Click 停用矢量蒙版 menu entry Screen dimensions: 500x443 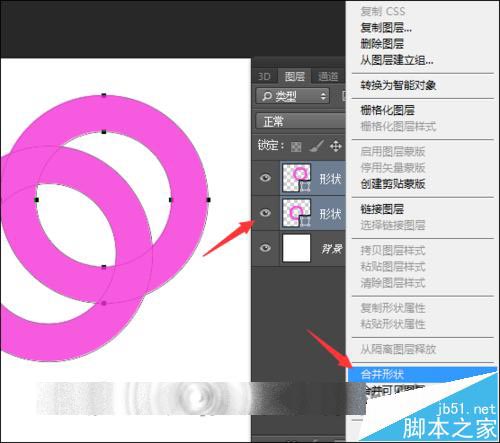393,167
